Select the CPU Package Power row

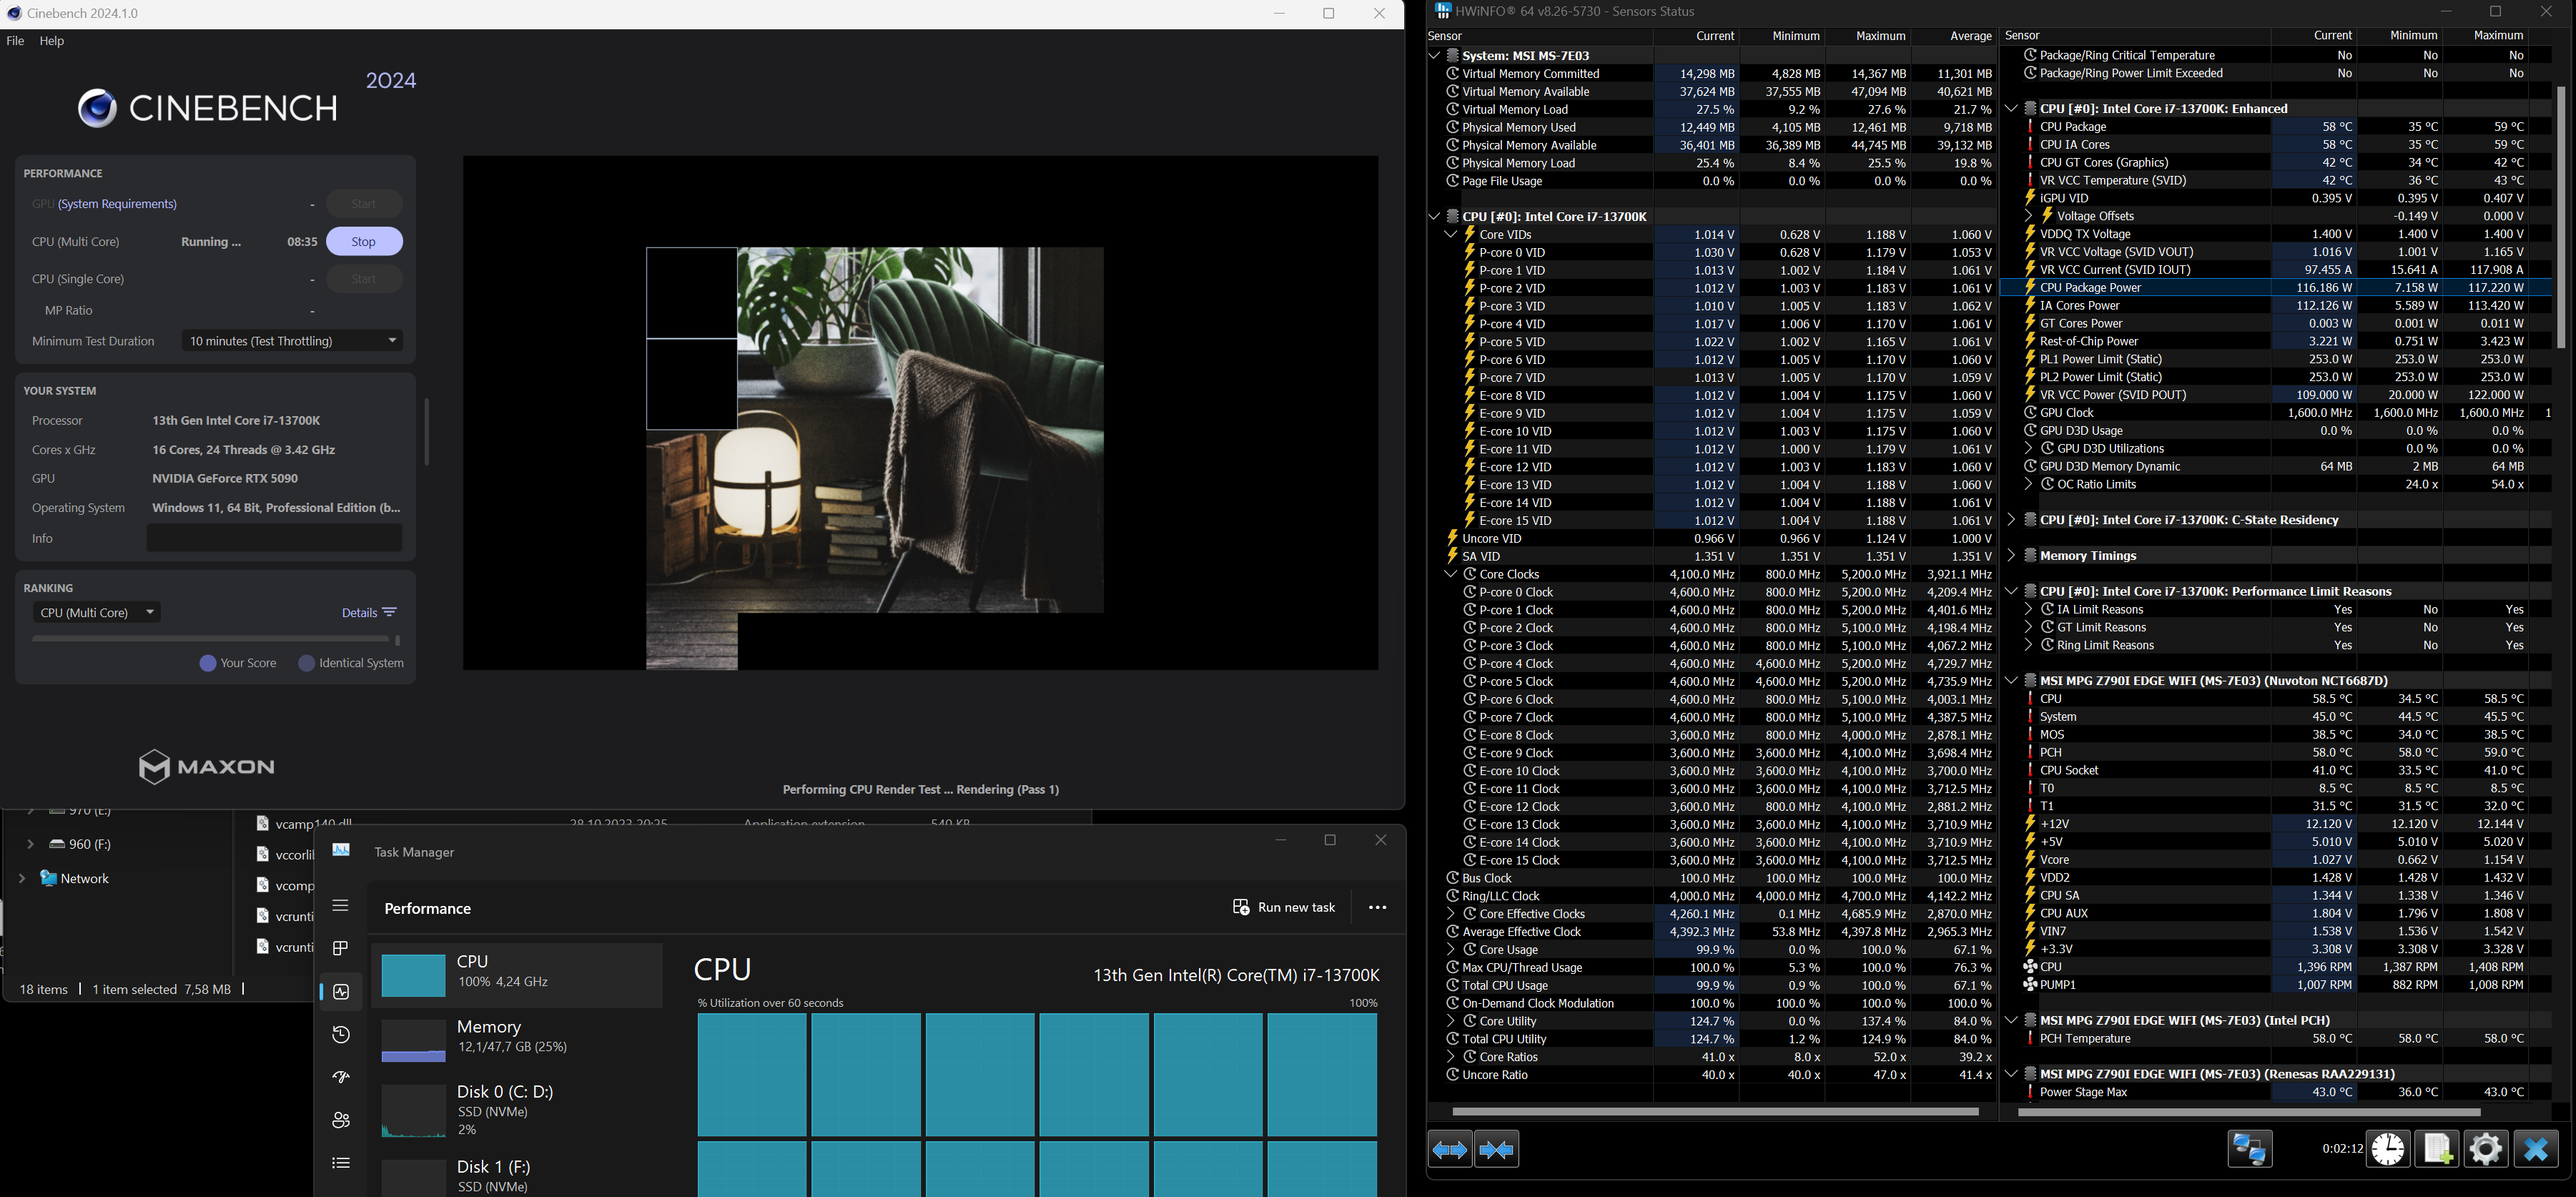[x=2275, y=287]
